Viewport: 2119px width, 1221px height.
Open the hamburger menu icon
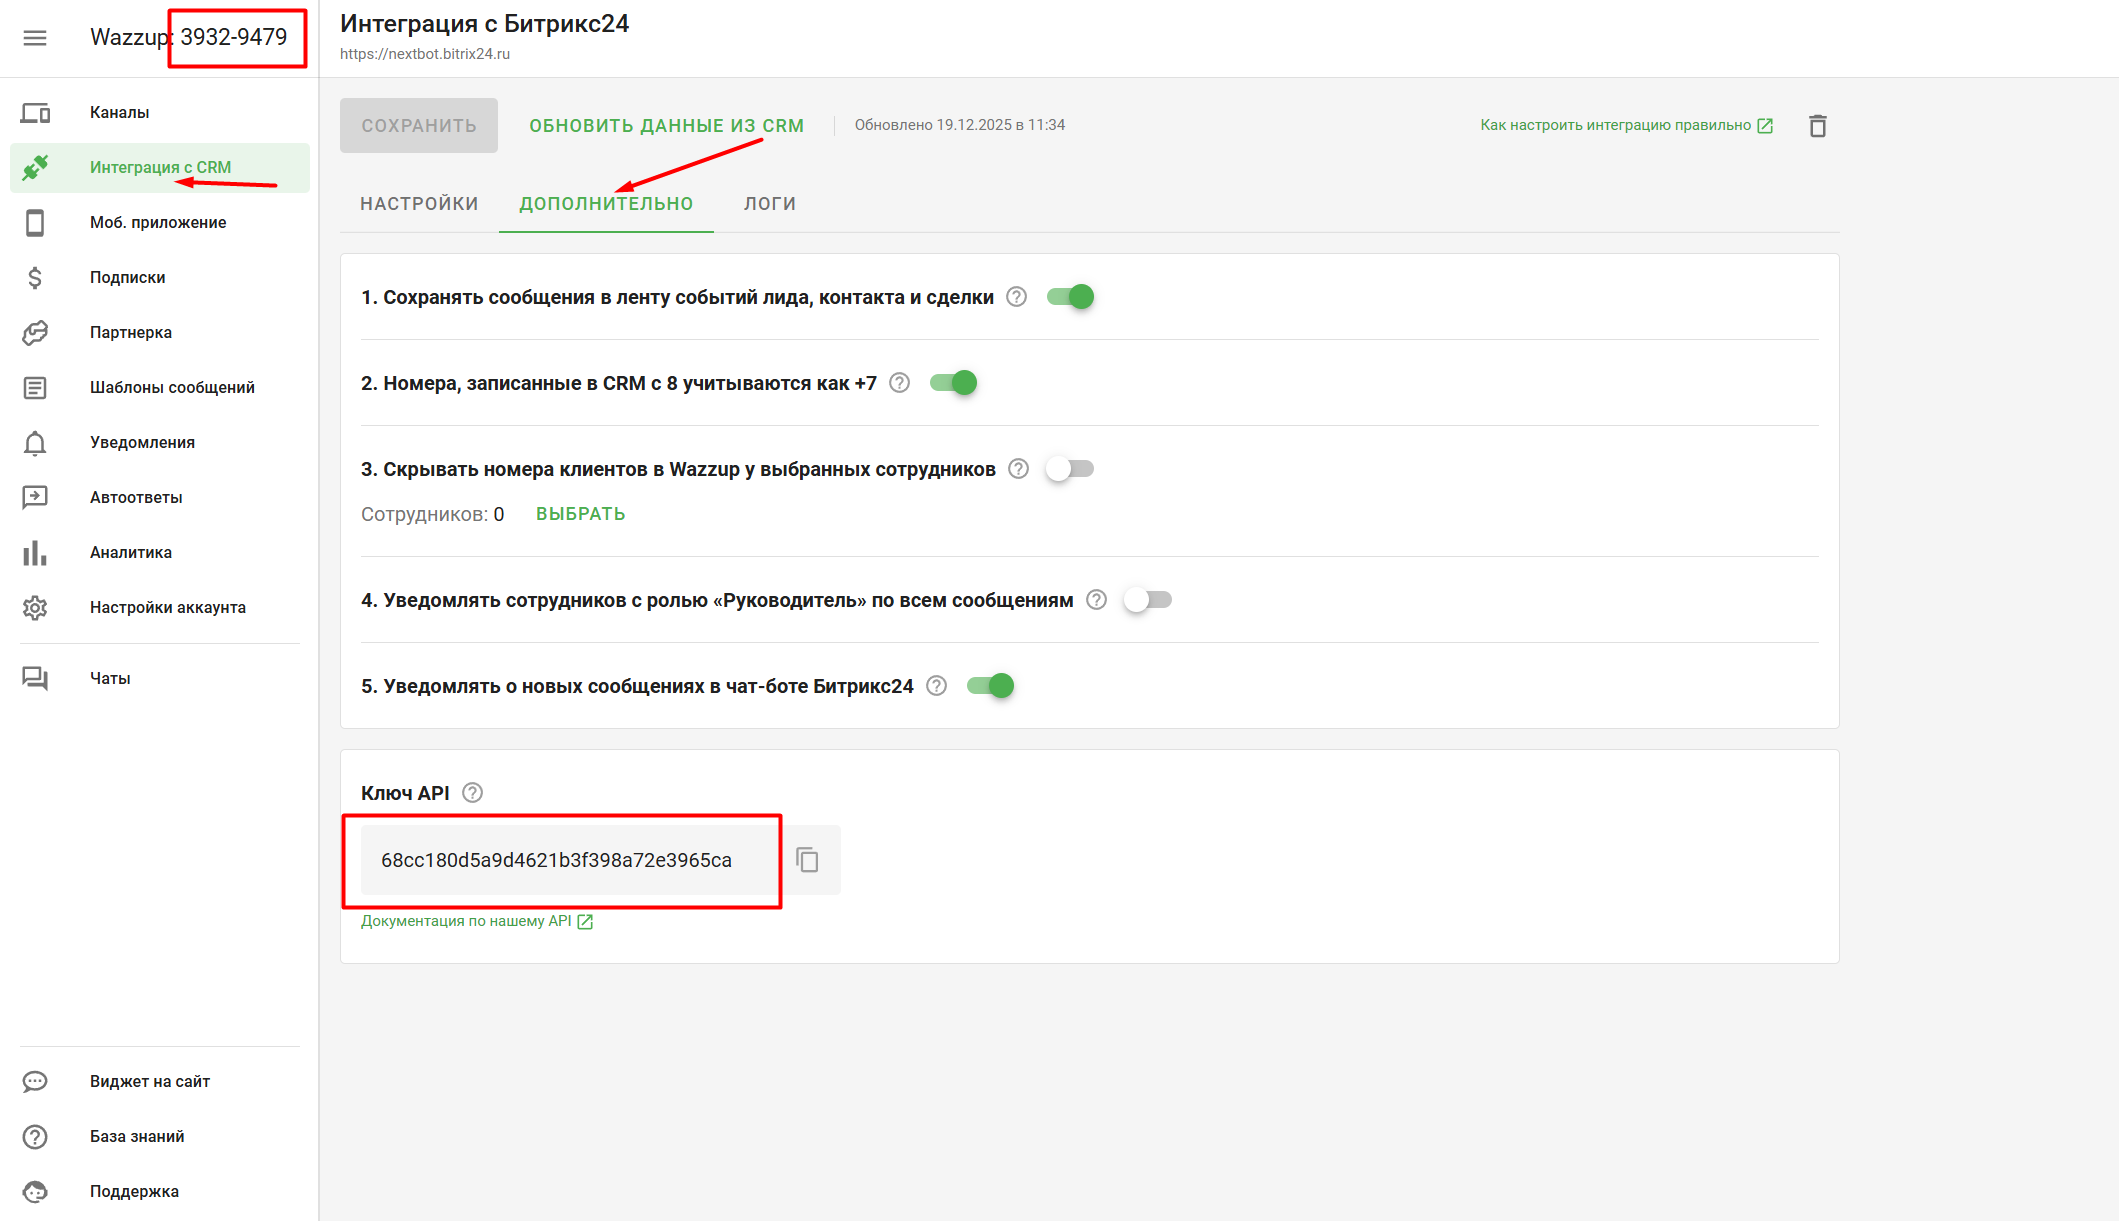(35, 38)
